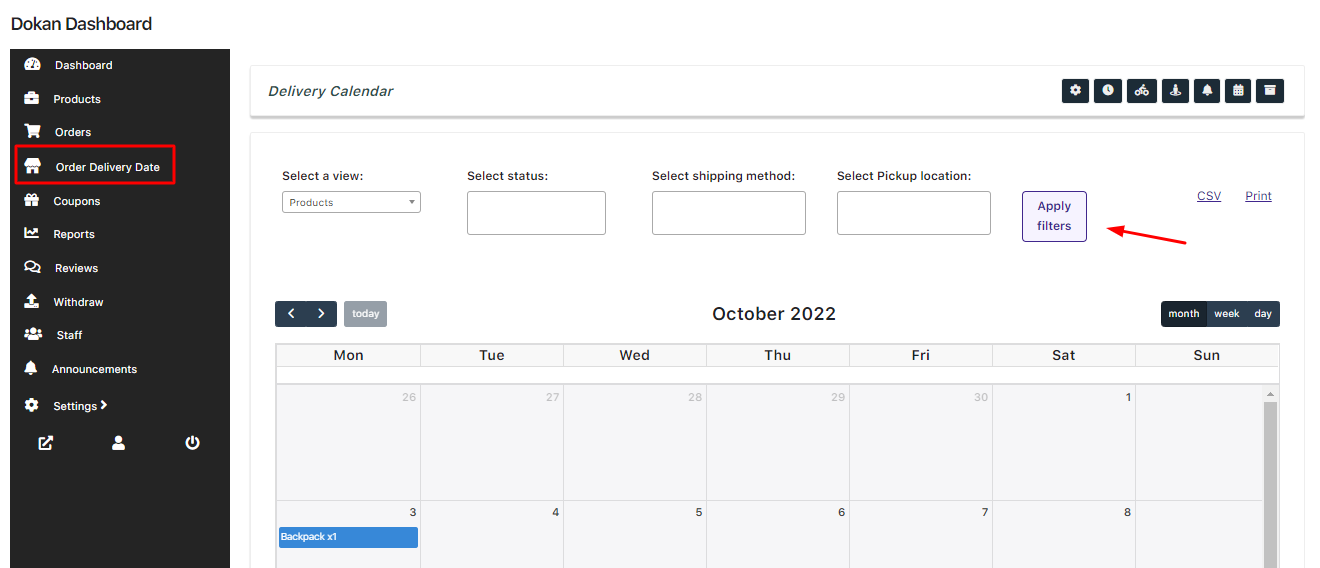The image size is (1320, 568).
Task: Click the pickup location person icon
Action: (1175, 90)
